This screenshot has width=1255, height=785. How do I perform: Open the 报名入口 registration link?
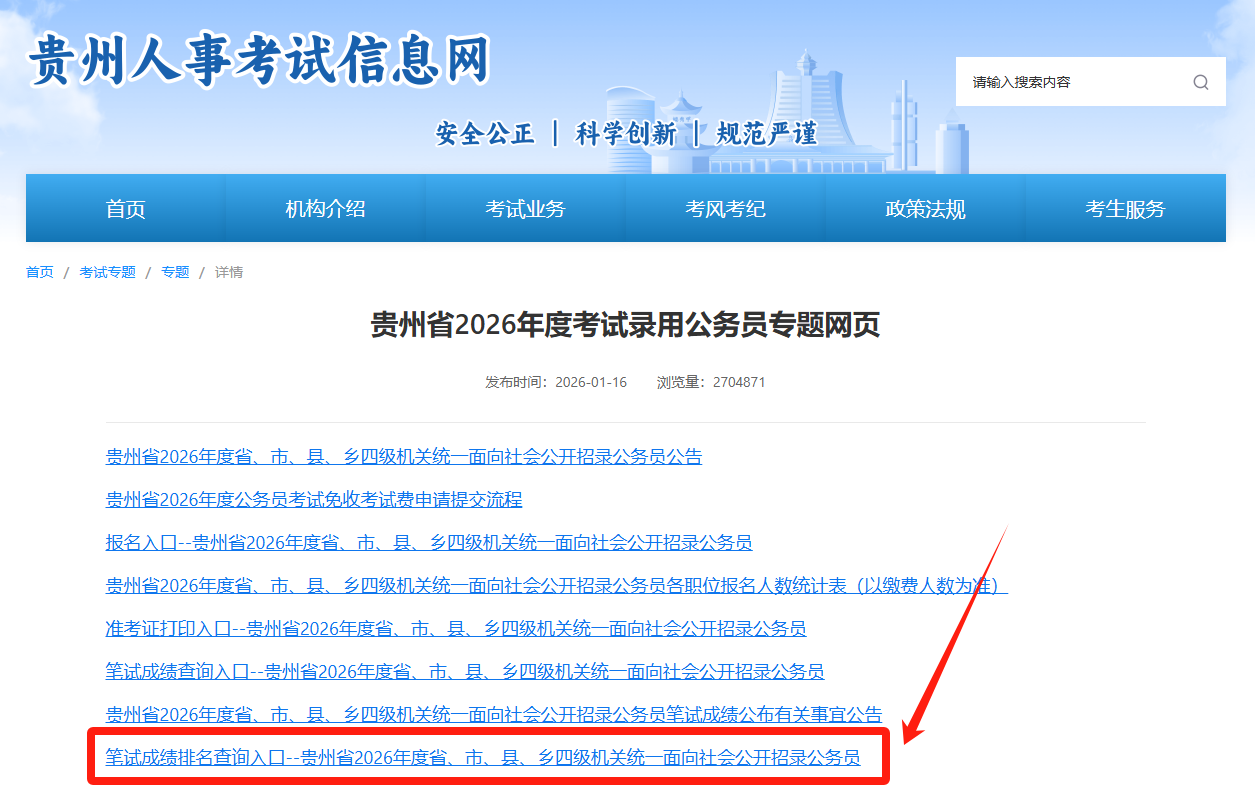point(429,543)
